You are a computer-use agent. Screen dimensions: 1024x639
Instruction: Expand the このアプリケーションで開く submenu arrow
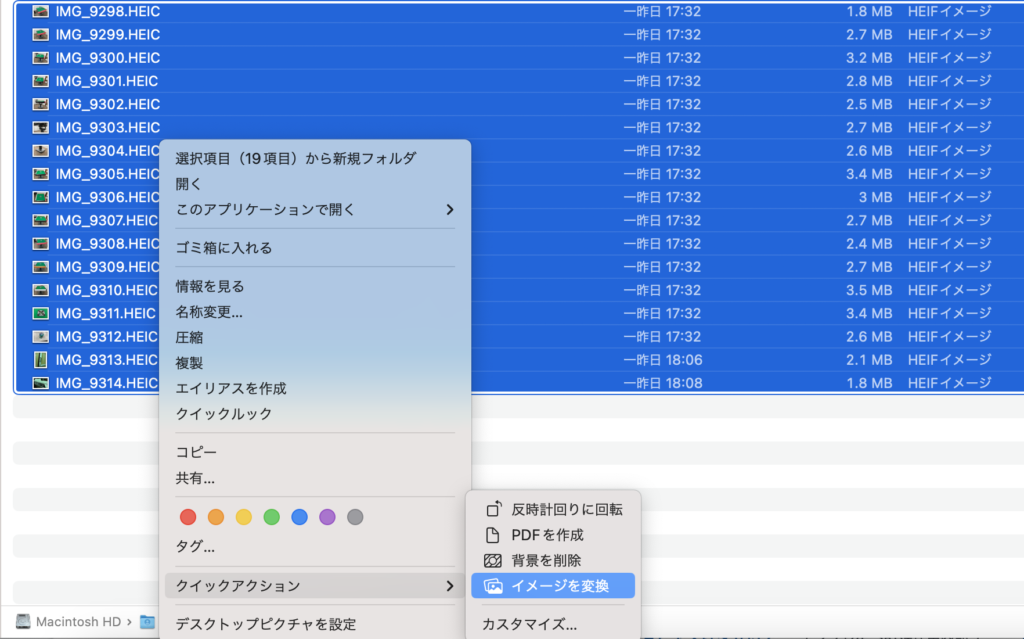(449, 210)
